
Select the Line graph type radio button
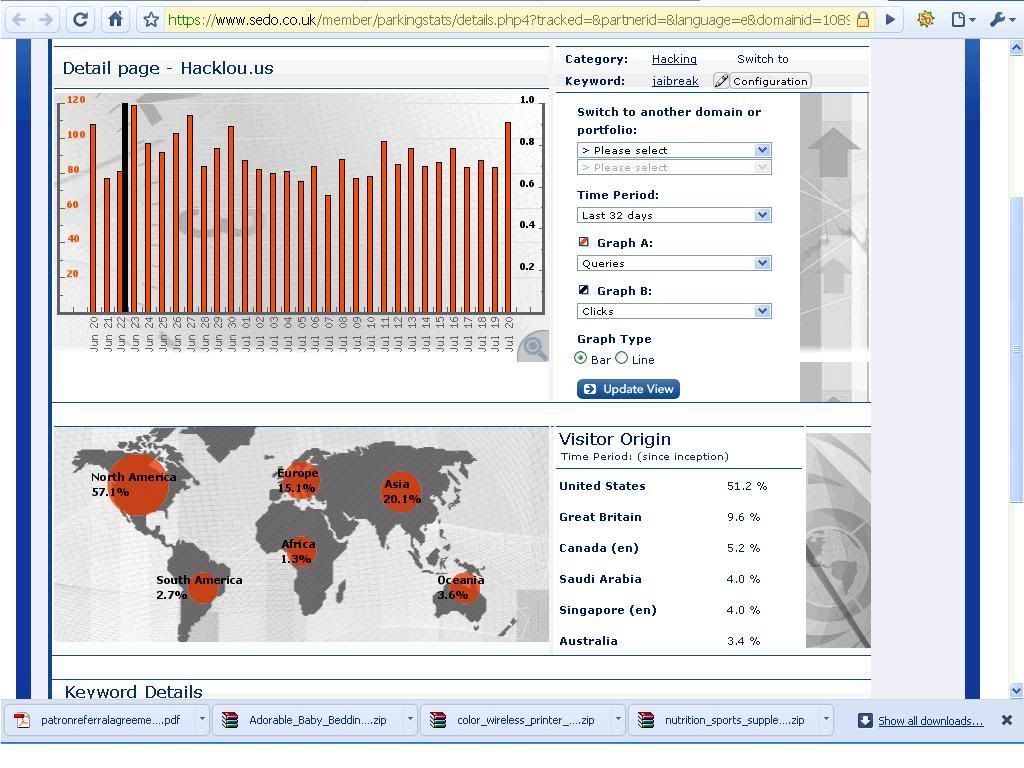point(622,358)
